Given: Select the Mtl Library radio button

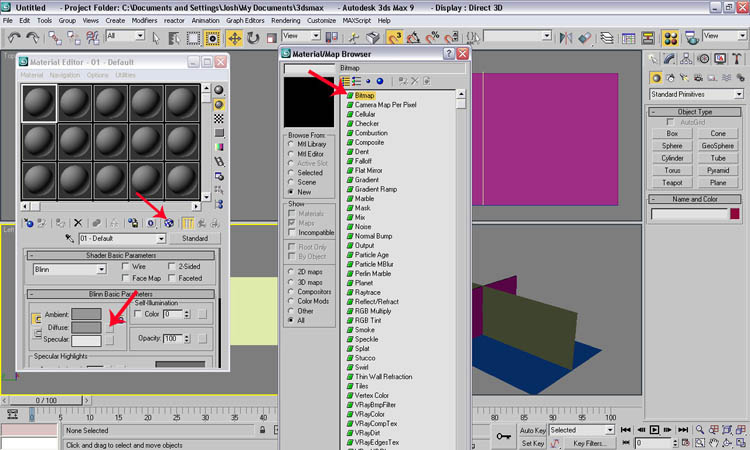Looking at the screenshot, I should coord(290,143).
